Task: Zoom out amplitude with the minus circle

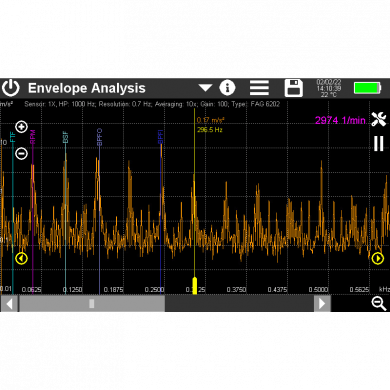Action: [x=22, y=153]
